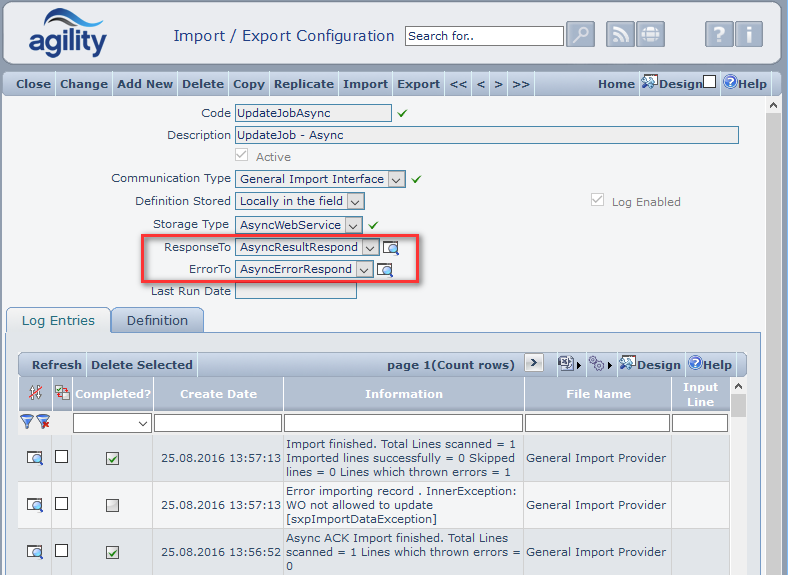Select the Log Entries tab

(58, 320)
